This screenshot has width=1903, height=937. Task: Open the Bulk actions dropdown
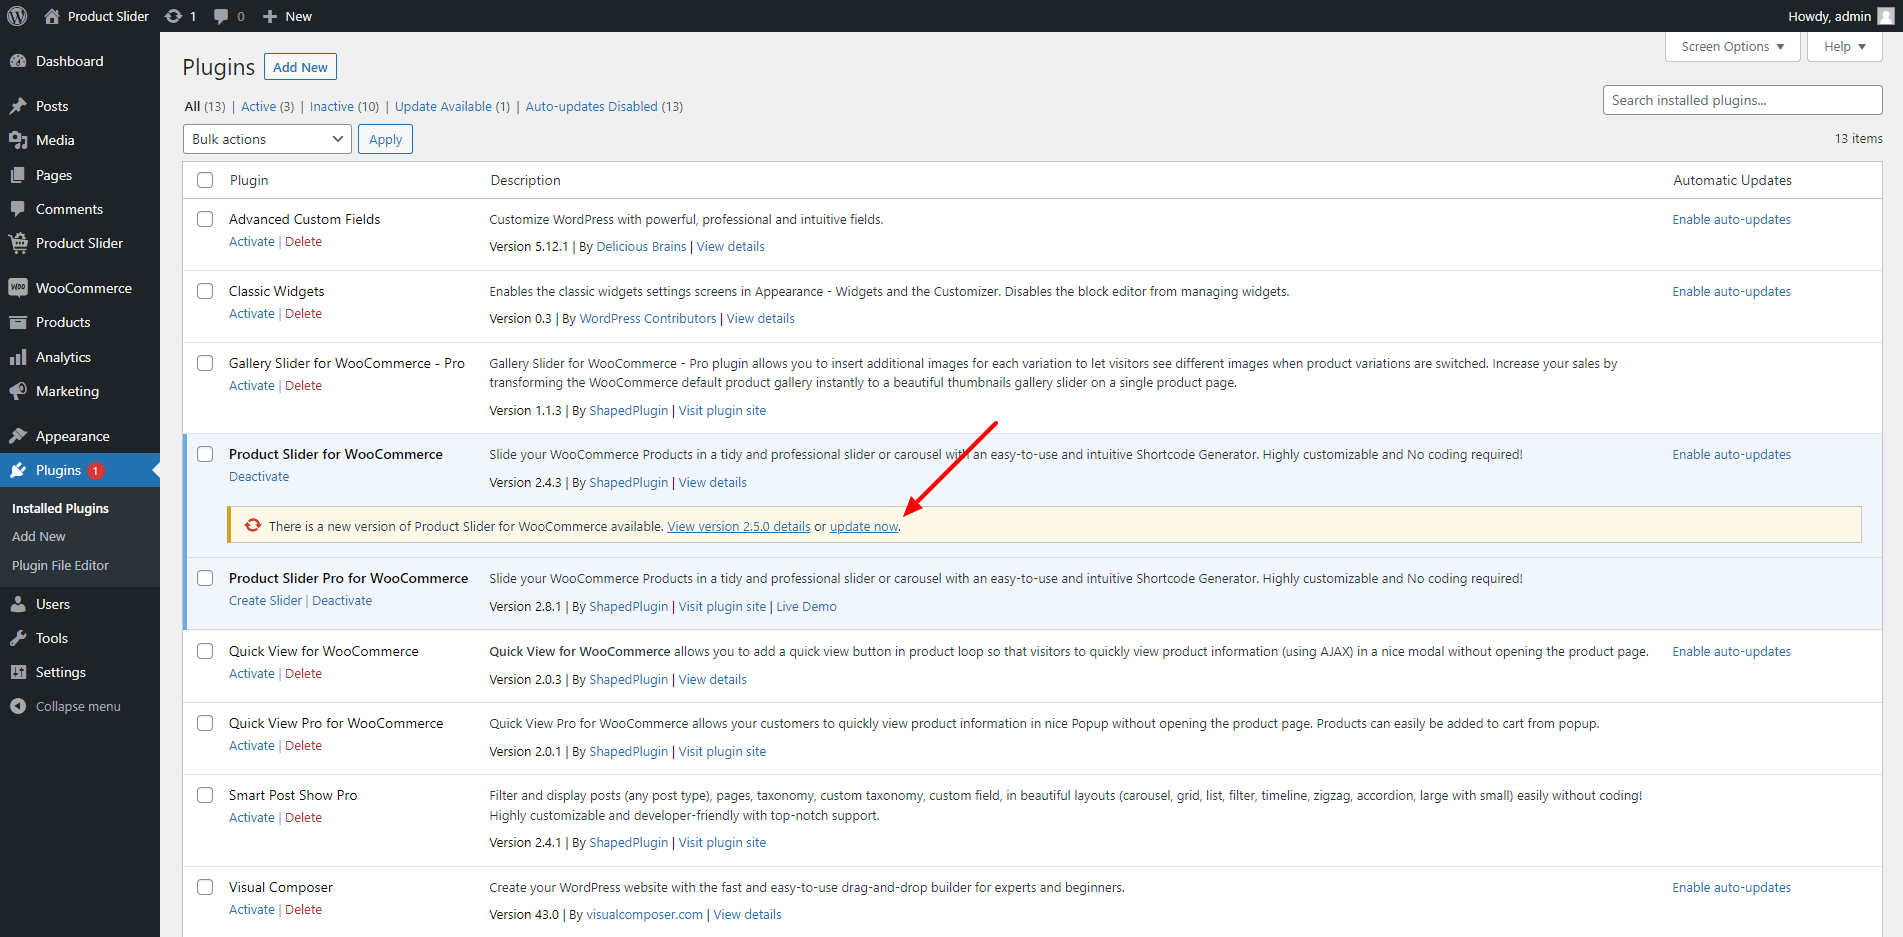coord(267,139)
